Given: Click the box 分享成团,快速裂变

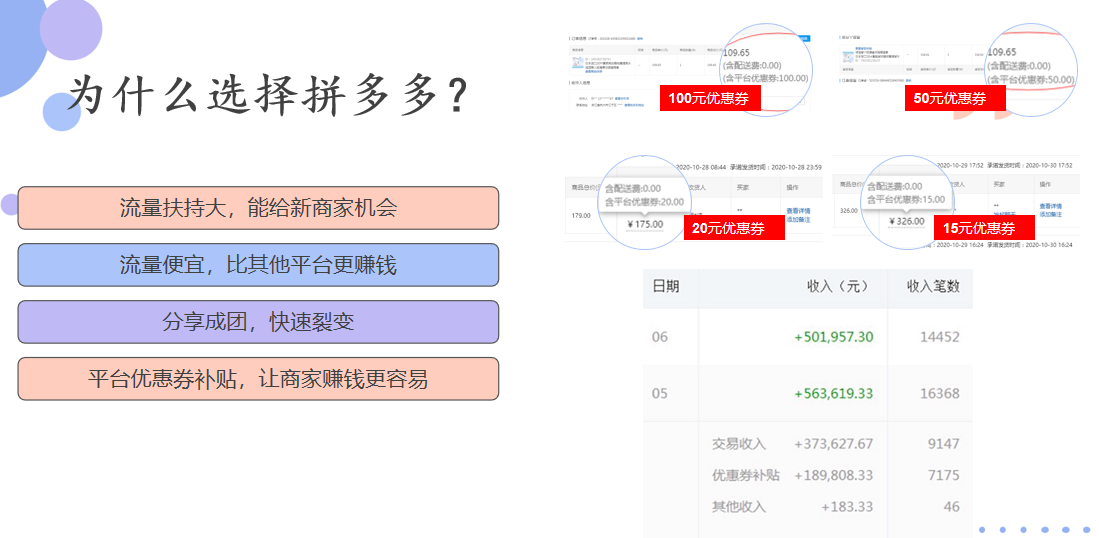Looking at the screenshot, I should (x=258, y=322).
